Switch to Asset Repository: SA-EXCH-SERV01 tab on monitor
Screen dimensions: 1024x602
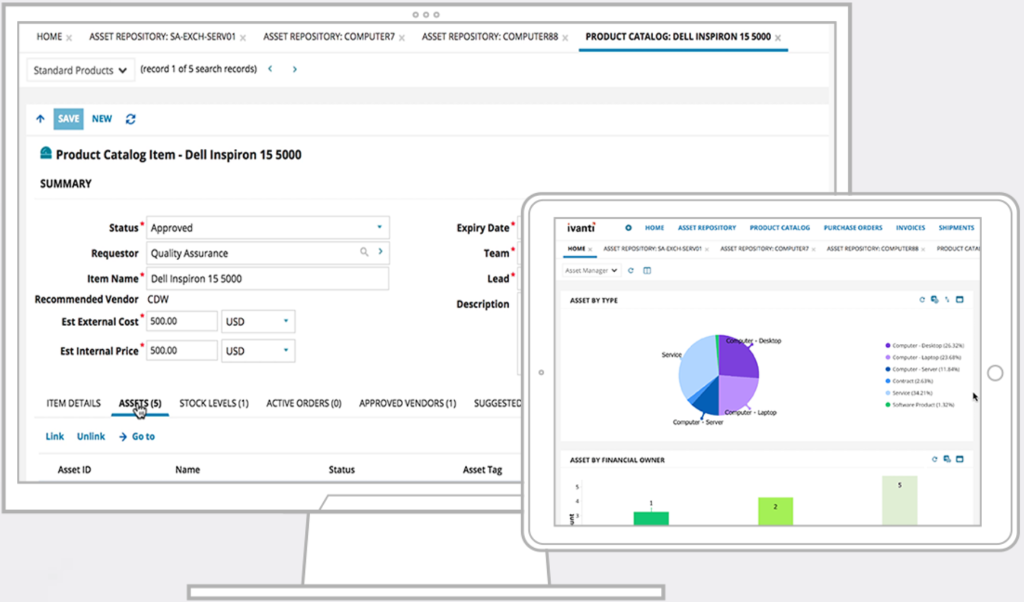pos(162,37)
